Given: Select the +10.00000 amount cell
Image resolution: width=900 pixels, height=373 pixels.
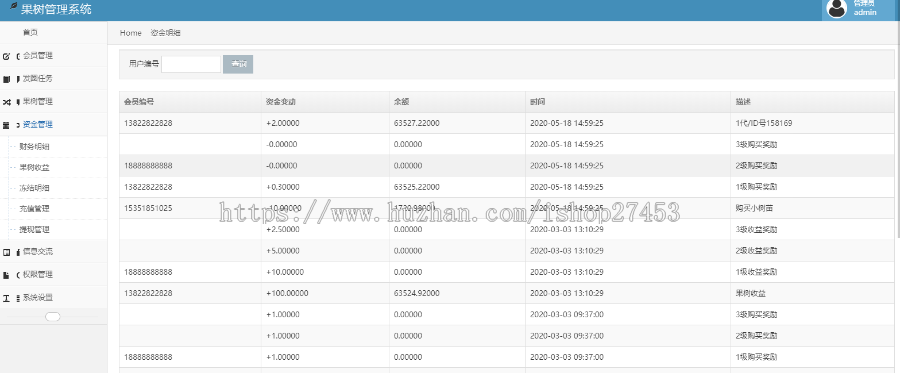Looking at the screenshot, I should pos(285,272).
